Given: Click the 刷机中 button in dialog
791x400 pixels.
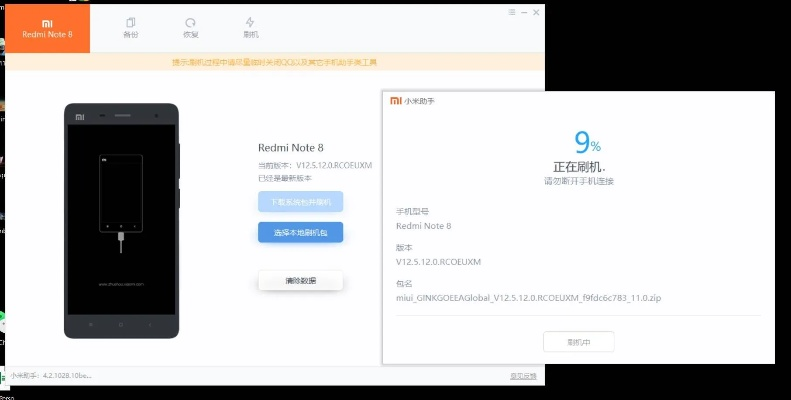Looking at the screenshot, I should coord(579,342).
